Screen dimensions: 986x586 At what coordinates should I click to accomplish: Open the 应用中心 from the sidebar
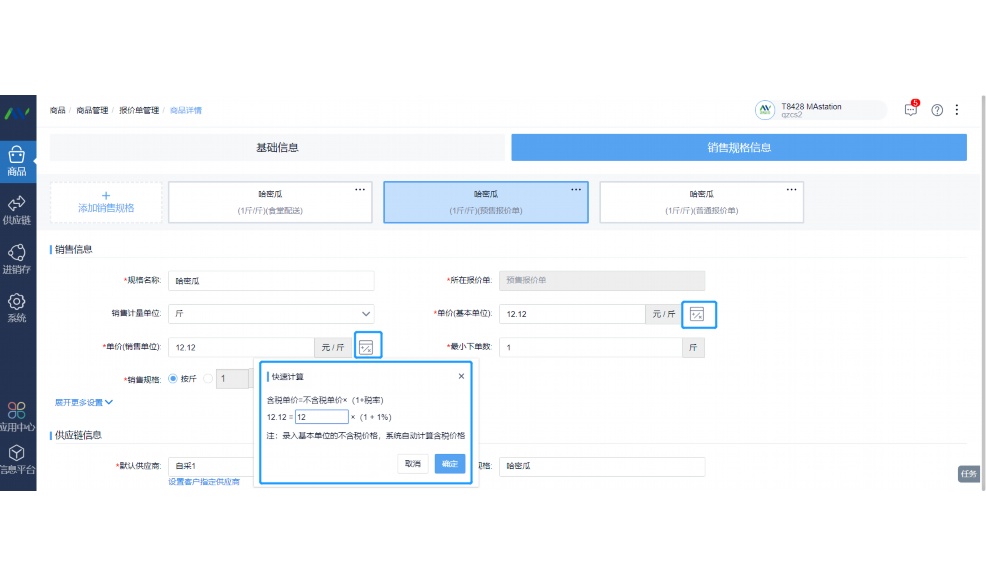(18, 418)
